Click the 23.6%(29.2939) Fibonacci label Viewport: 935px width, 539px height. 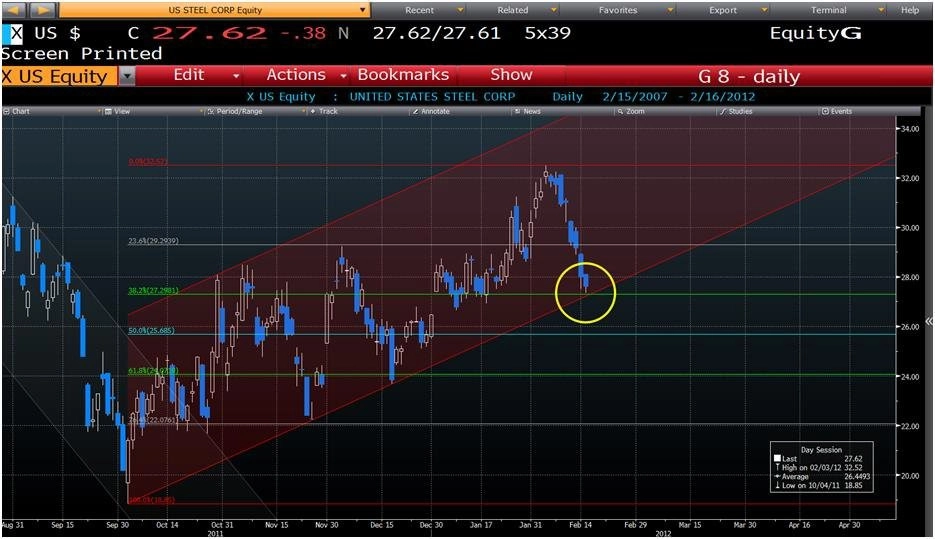click(x=153, y=241)
